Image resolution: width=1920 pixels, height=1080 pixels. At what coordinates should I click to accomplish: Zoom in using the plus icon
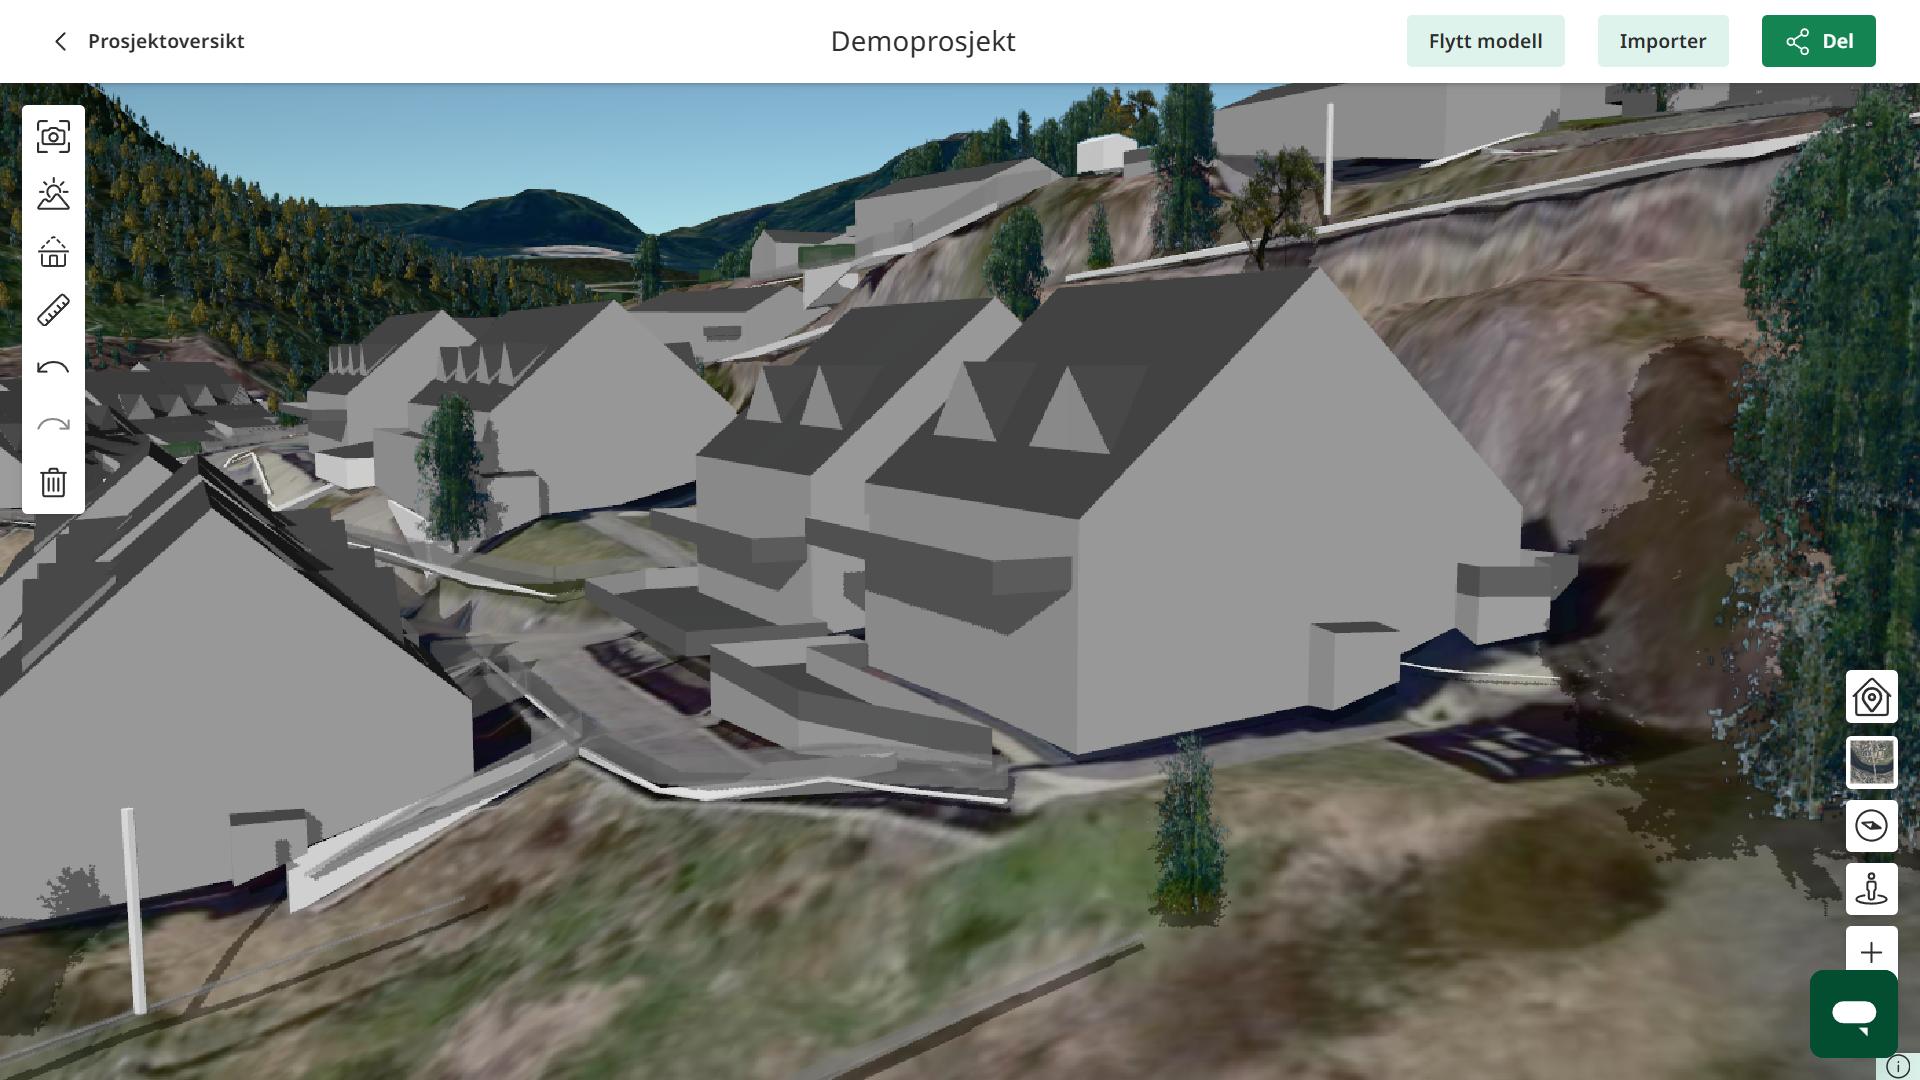pos(1871,952)
